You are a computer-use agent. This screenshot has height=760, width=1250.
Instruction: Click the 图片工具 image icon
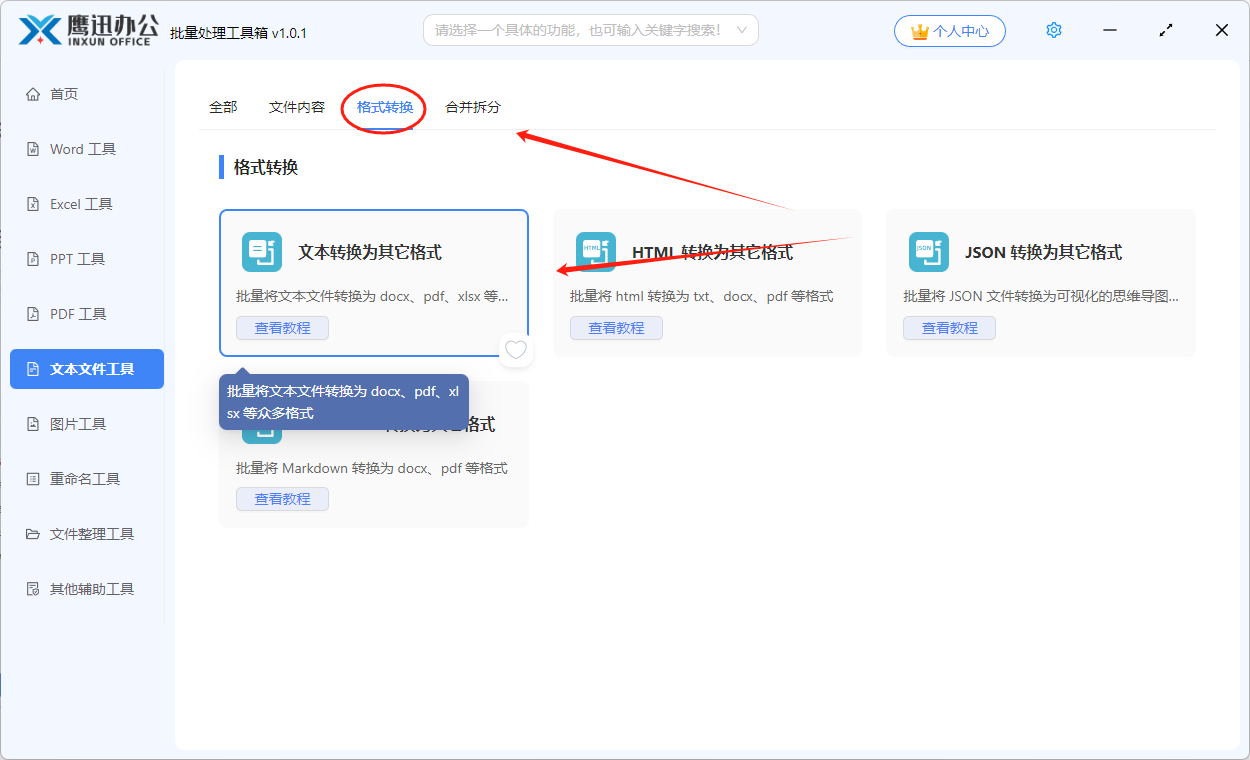pyautogui.click(x=32, y=424)
